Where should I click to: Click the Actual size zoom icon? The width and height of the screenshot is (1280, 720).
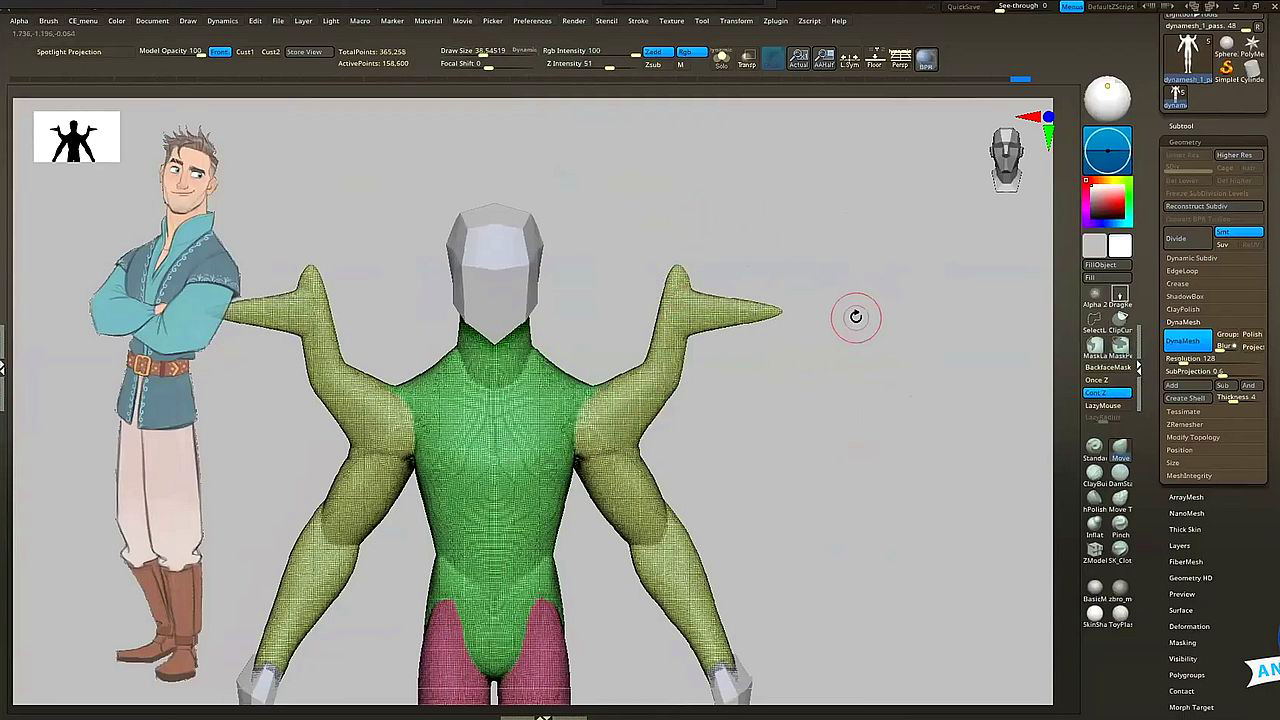pyautogui.click(x=798, y=59)
